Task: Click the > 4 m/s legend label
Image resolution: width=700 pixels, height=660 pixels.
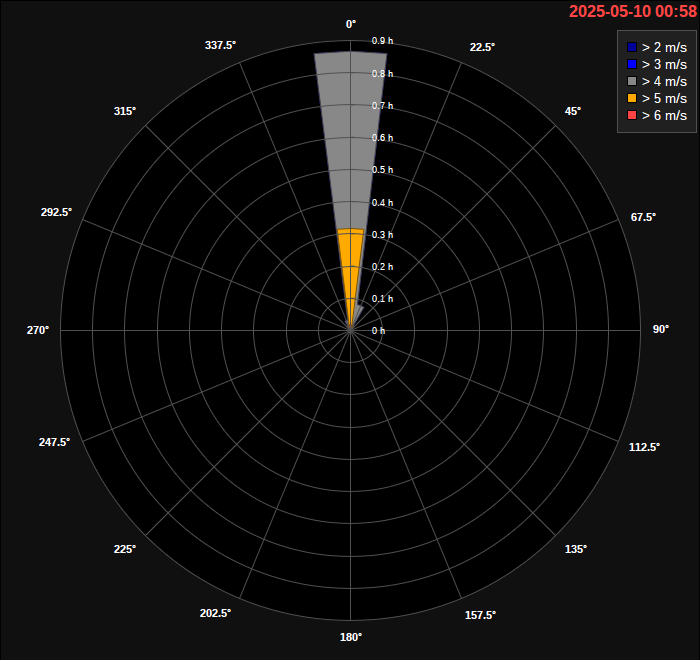Action: point(664,81)
